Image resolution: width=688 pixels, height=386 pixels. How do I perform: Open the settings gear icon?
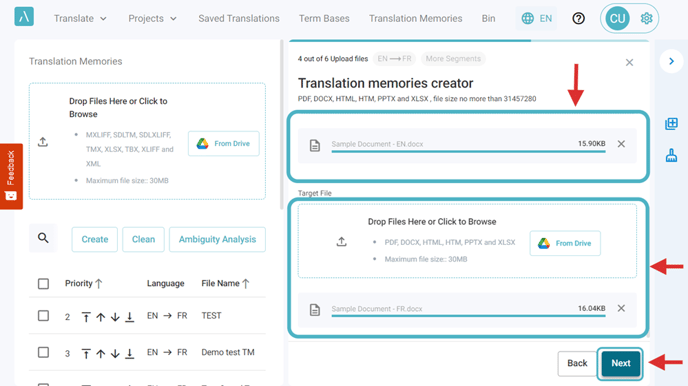(x=646, y=18)
